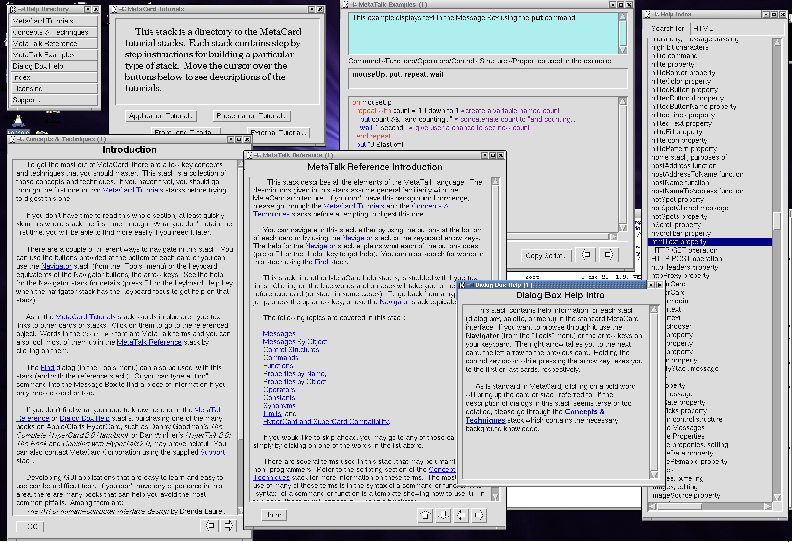Click the left arrow icon in MetaTalk Reference
The width and height of the screenshot is (792, 542).
pos(461,515)
